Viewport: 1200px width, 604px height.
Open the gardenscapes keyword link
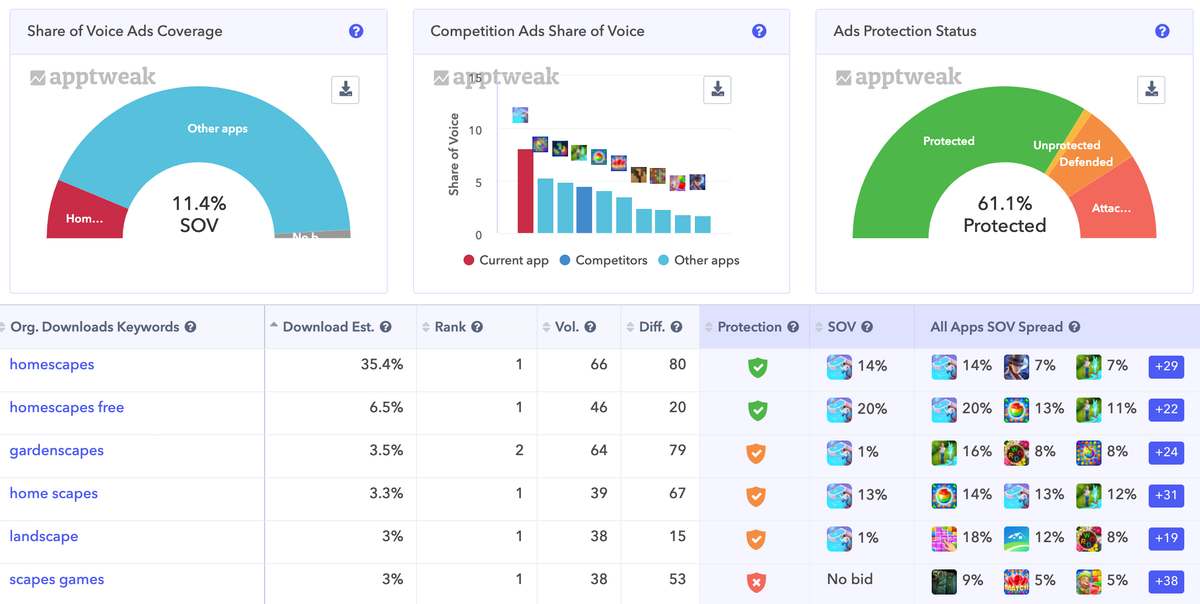click(56, 451)
